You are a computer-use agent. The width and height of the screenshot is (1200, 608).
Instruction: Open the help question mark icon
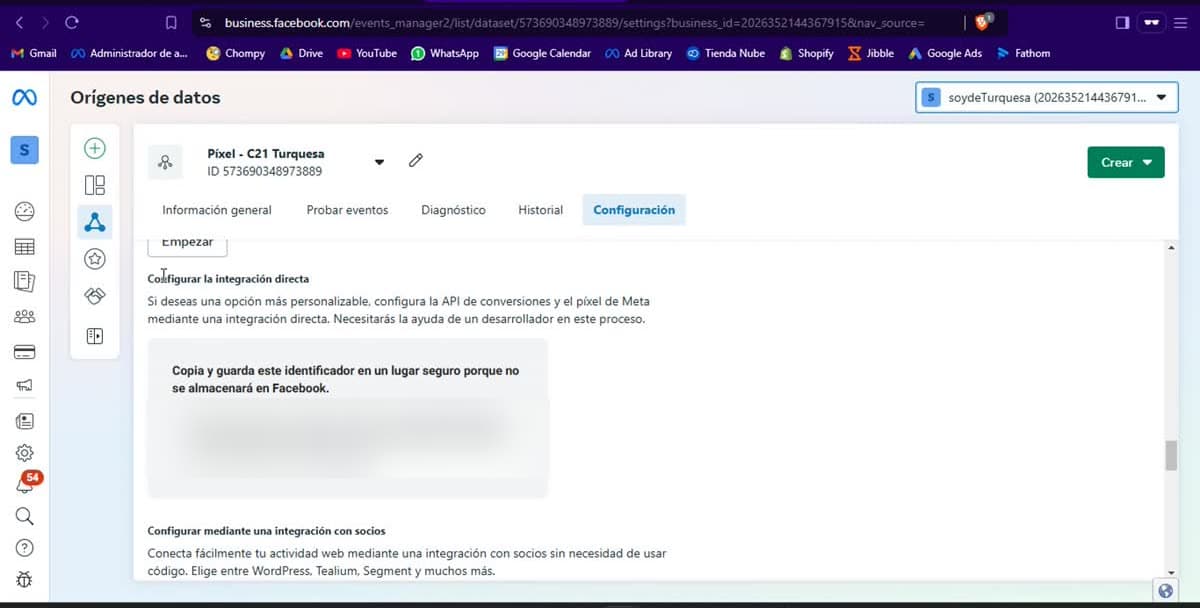coord(24,548)
